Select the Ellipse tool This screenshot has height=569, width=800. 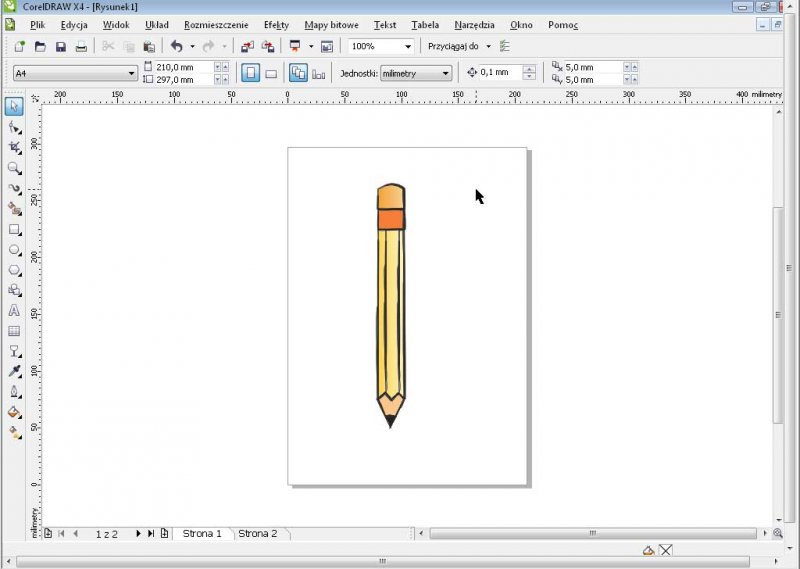click(14, 250)
